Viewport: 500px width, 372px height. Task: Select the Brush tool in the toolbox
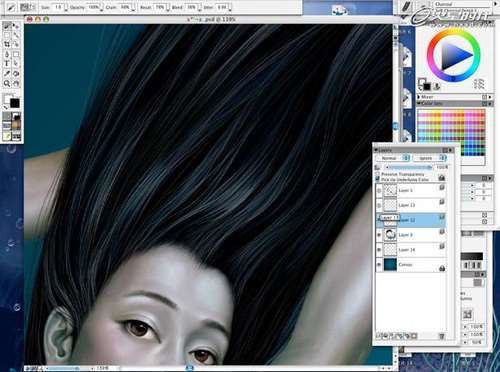7,26
